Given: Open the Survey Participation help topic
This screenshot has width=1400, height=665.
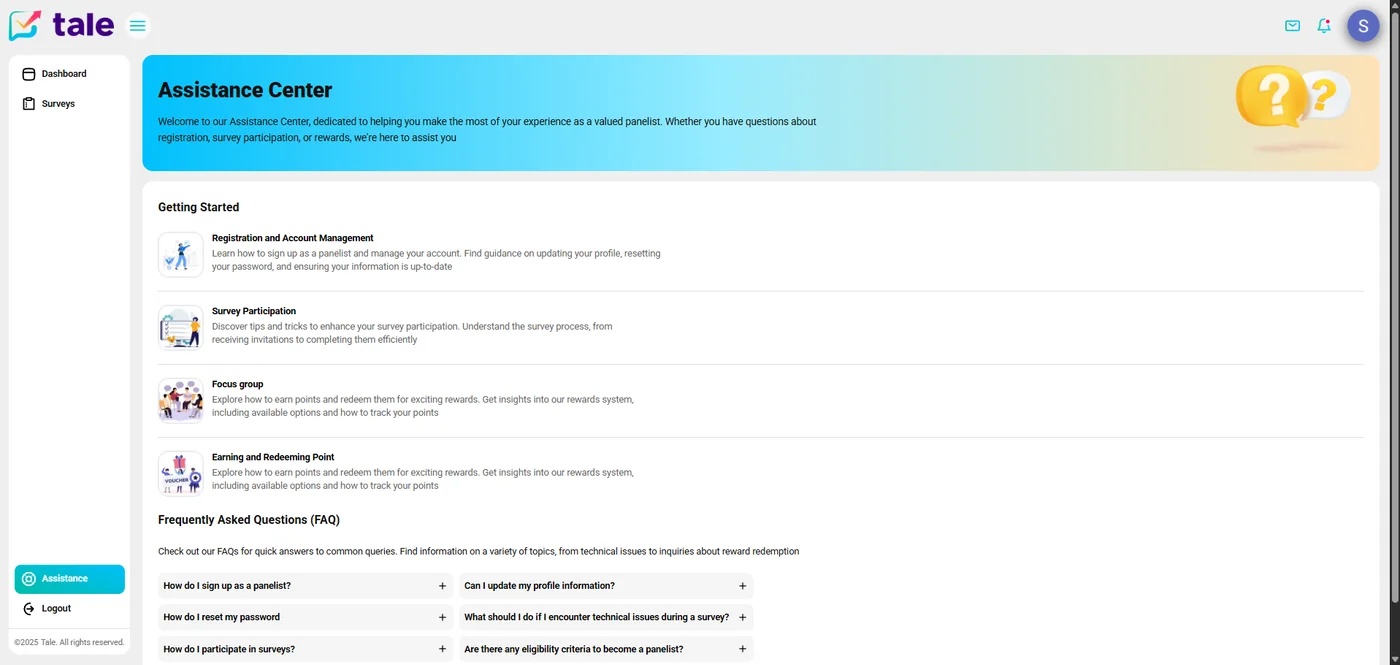Looking at the screenshot, I should point(253,311).
